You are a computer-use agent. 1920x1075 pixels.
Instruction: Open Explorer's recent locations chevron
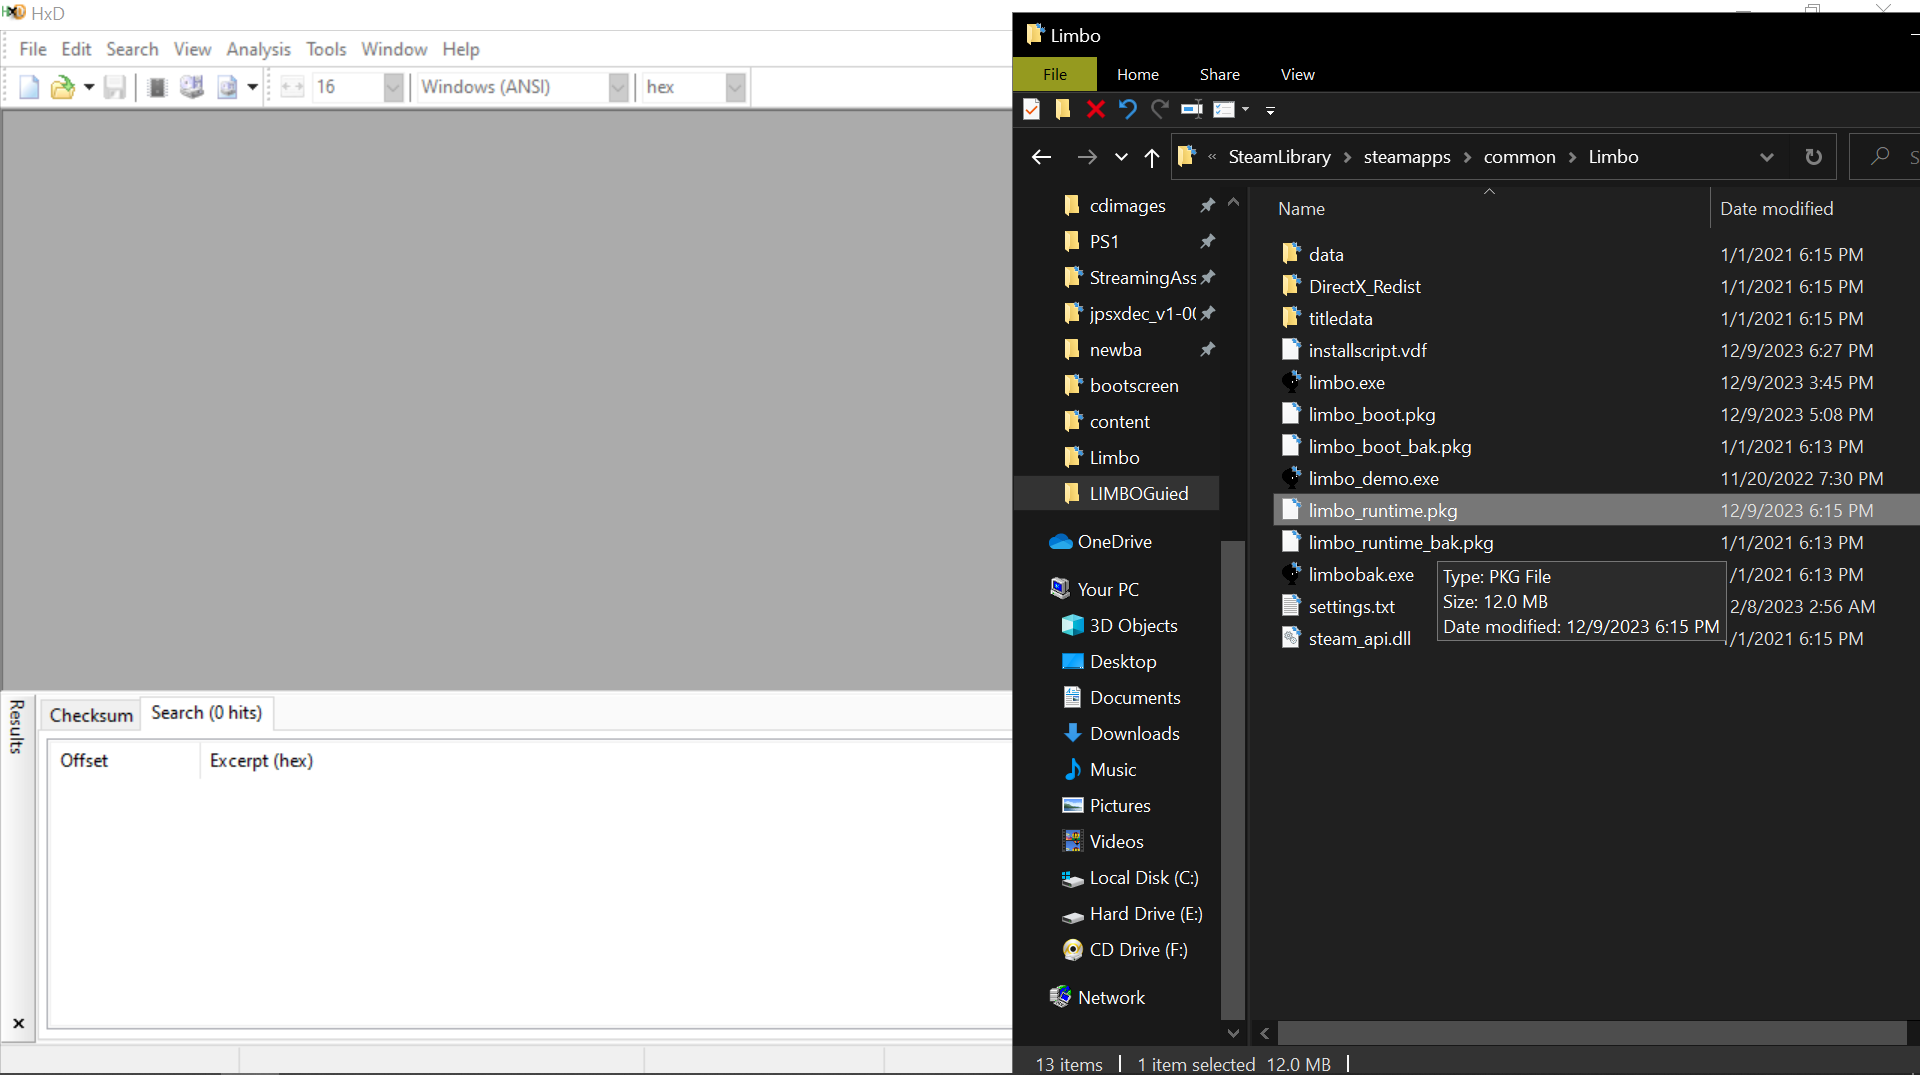1121,157
